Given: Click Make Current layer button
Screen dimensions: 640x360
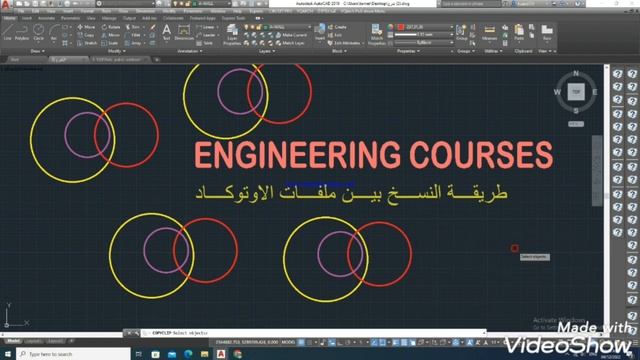Looking at the screenshot, I should coord(291,35).
